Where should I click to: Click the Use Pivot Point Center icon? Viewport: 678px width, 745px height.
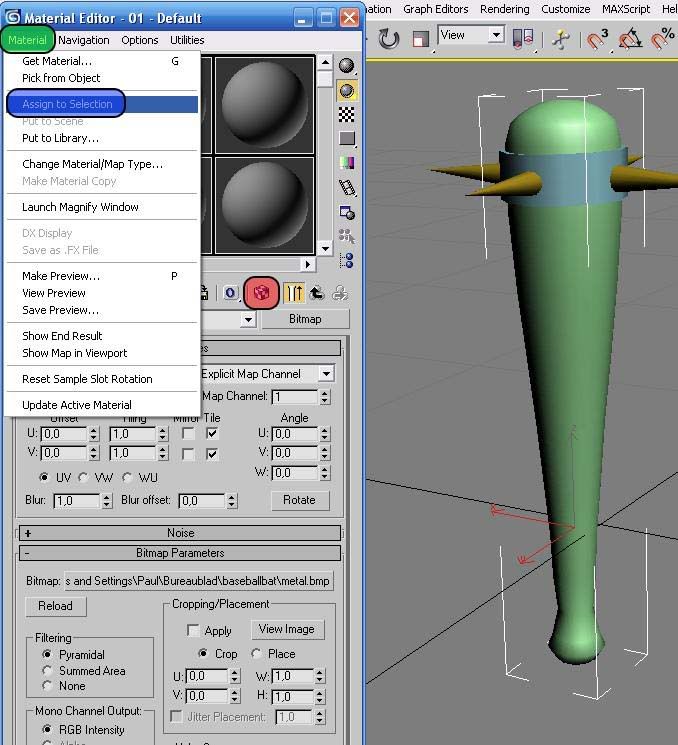point(523,39)
